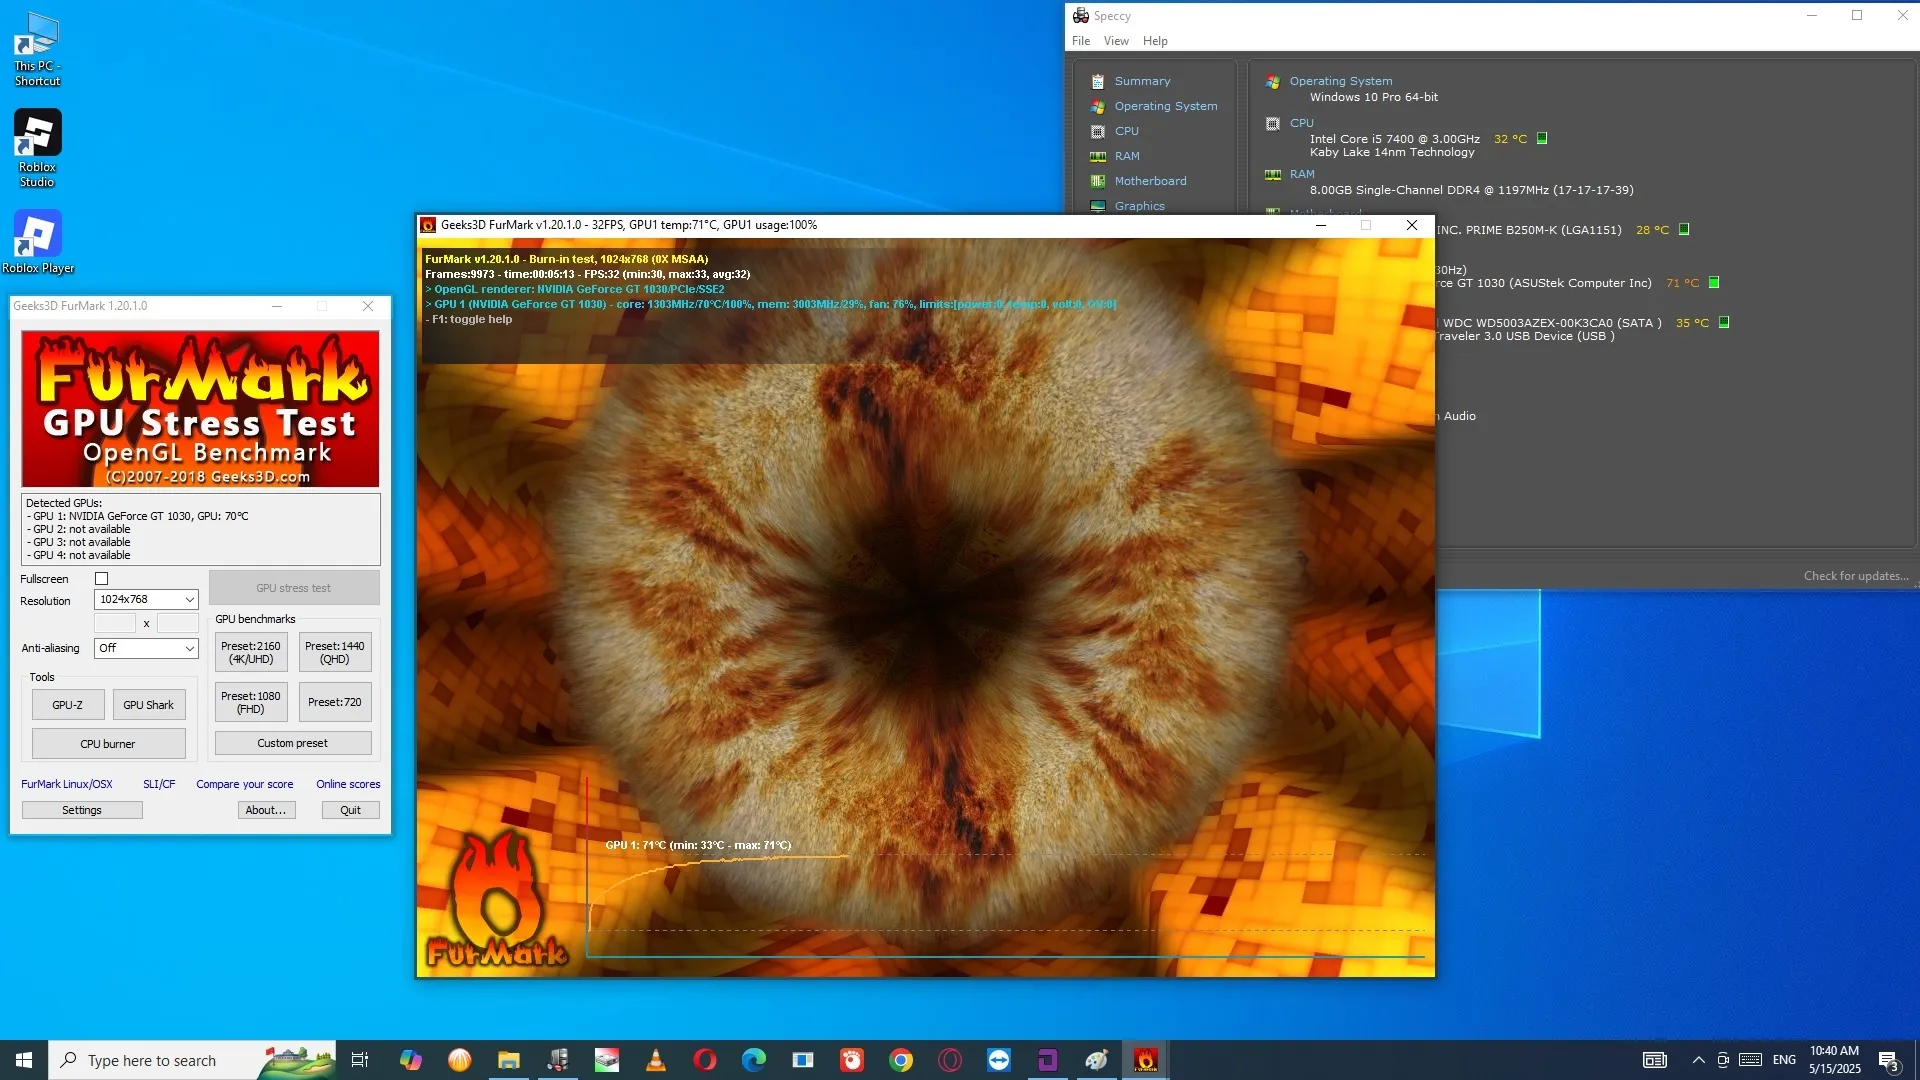Viewport: 1920px width, 1080px height.
Task: Open the View menu in Speccy
Action: pyautogui.click(x=1116, y=41)
